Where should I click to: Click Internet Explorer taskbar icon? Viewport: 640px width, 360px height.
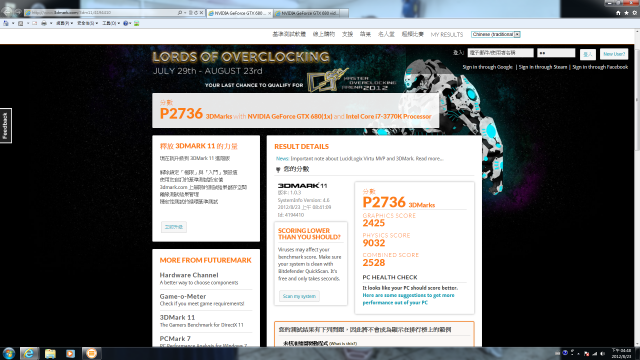(x=29, y=353)
